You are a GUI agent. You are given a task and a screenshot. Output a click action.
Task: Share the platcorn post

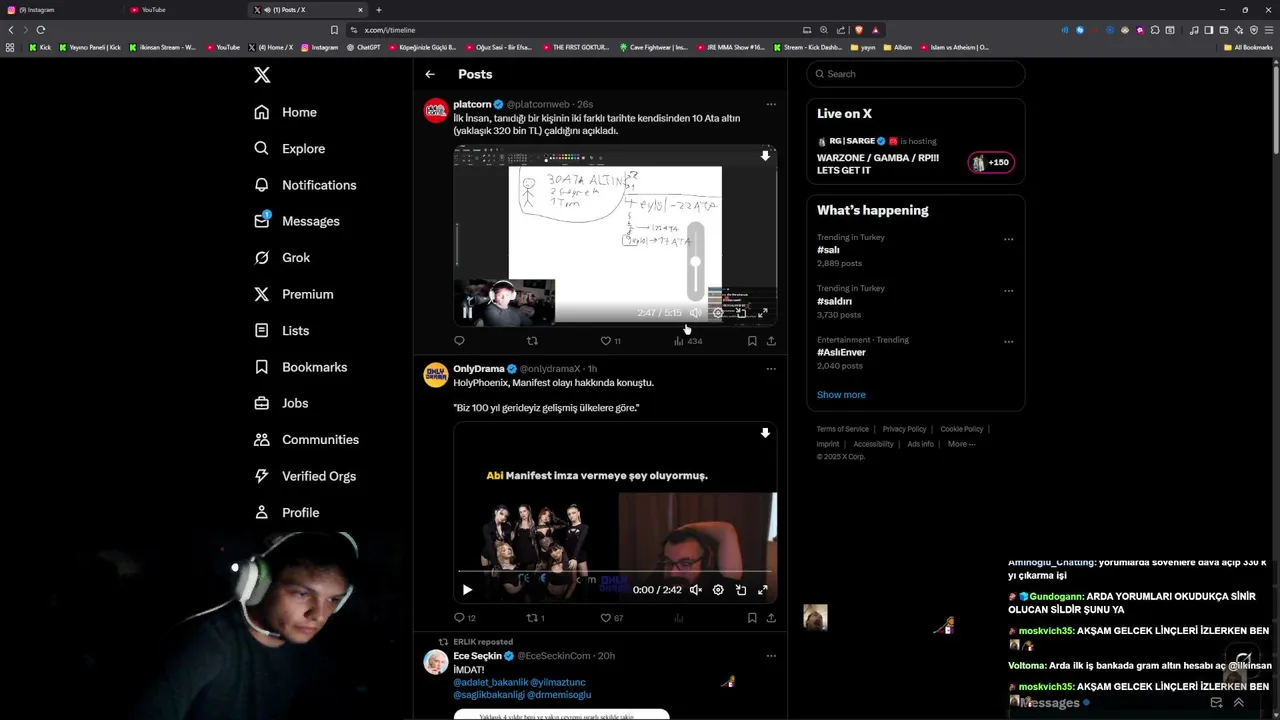coord(771,341)
